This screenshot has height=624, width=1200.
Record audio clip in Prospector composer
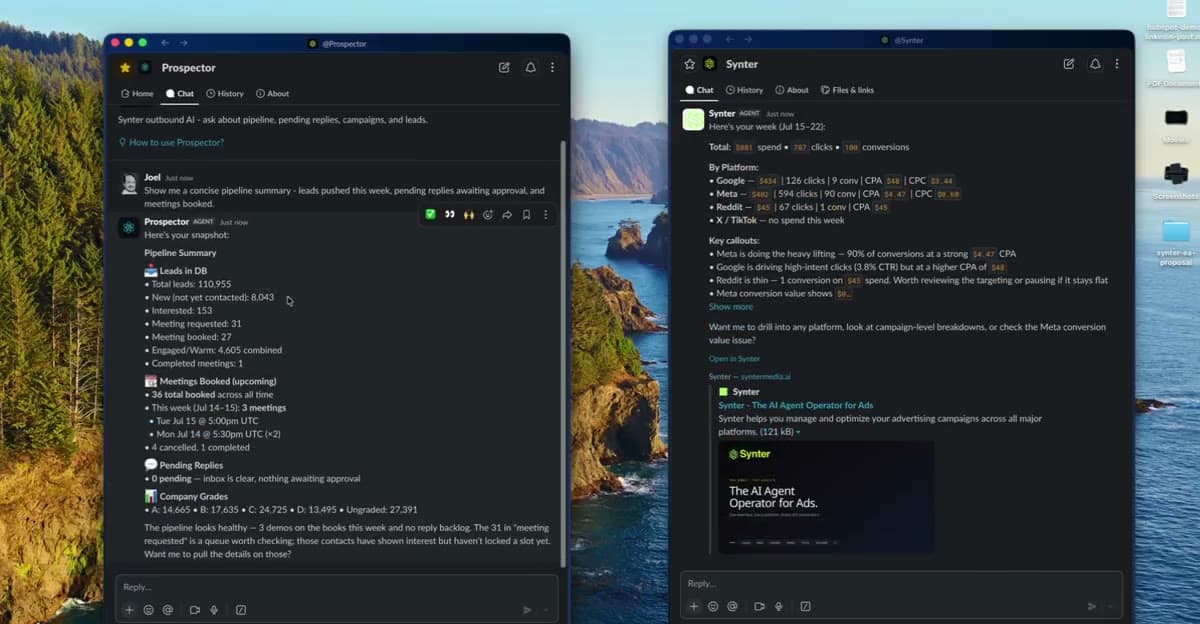(214, 610)
